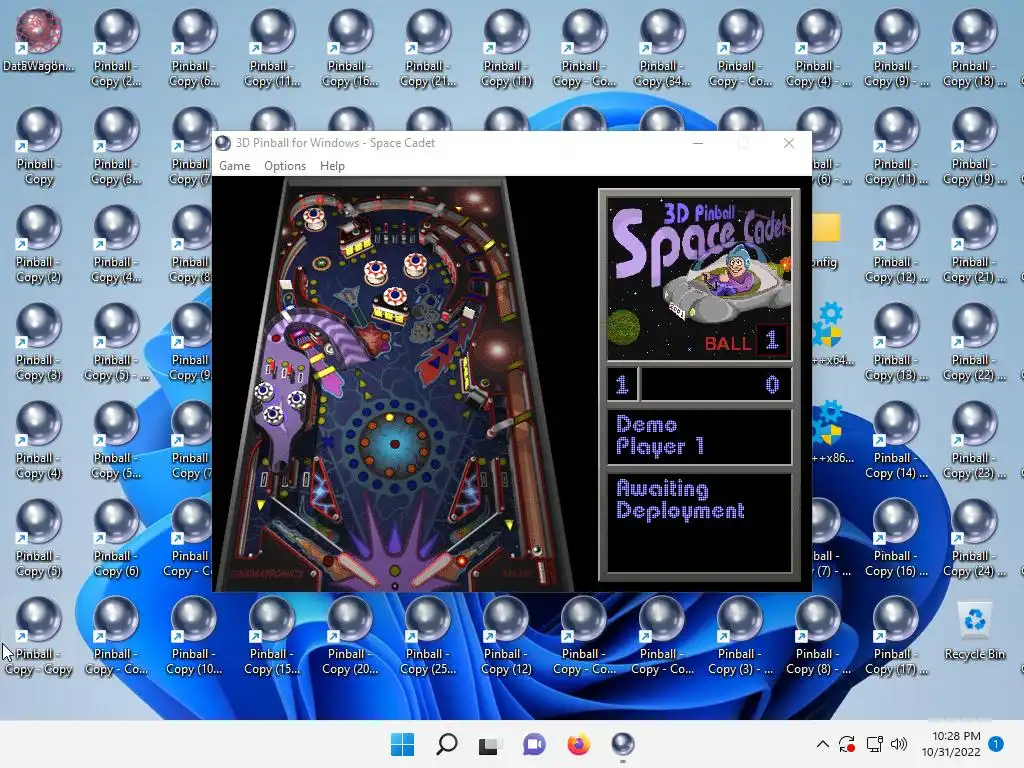This screenshot has width=1024, height=768.
Task: Select the 'Pinball - Copy (9) - ...' desktop shortcut
Action: 895,48
